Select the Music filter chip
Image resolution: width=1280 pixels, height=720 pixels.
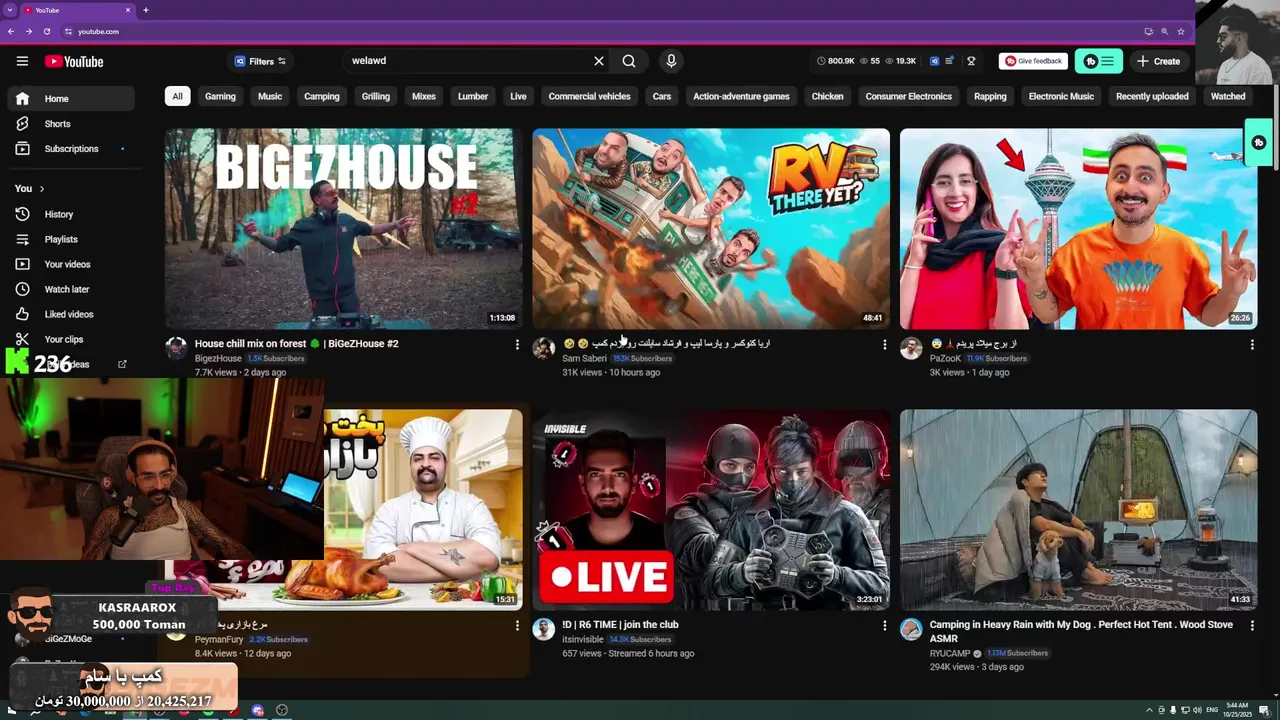[x=270, y=96]
